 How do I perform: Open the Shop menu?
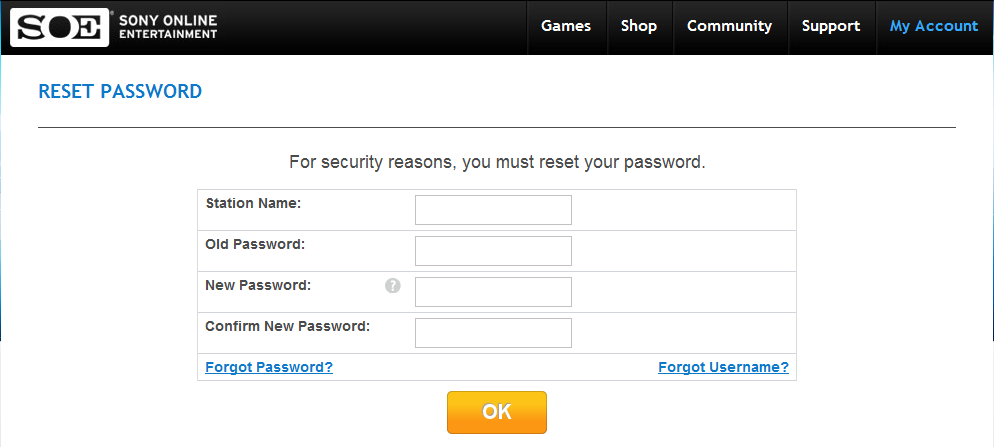click(639, 26)
